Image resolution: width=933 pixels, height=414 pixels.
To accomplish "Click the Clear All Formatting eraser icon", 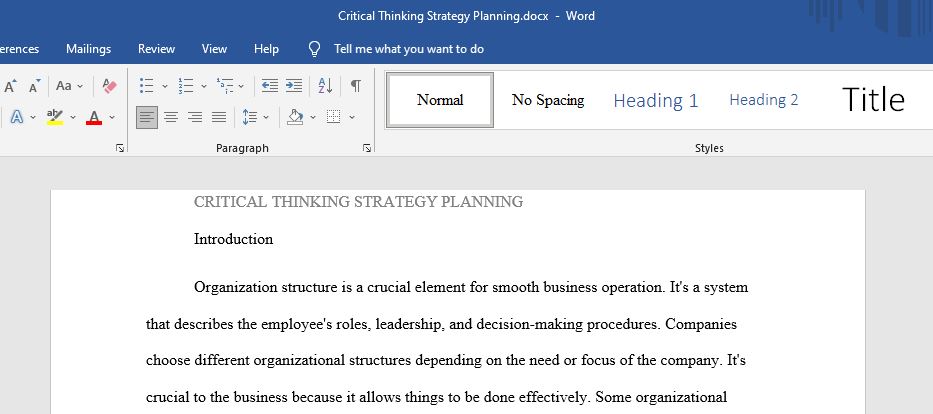I will click(x=109, y=86).
